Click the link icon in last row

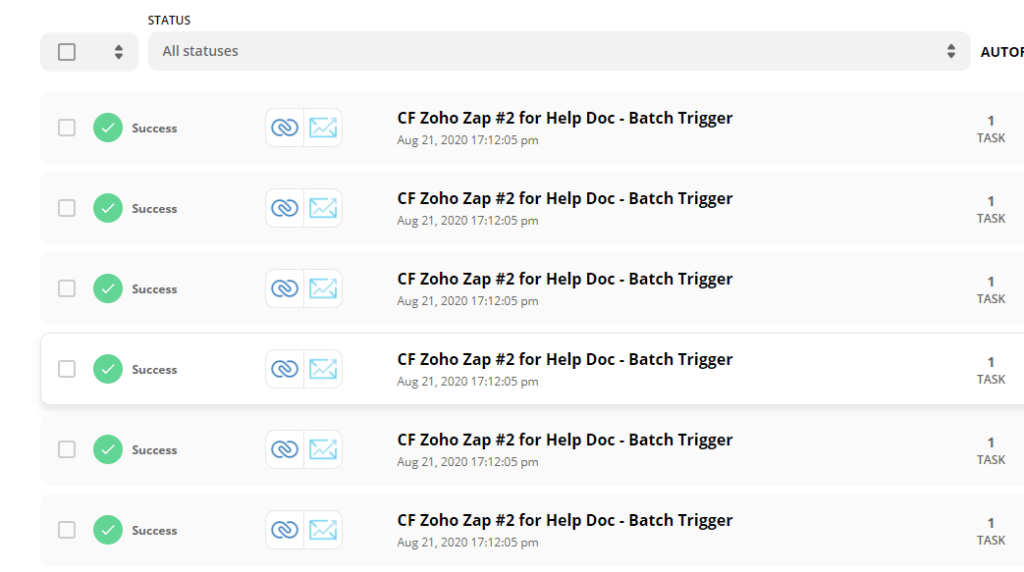(285, 530)
